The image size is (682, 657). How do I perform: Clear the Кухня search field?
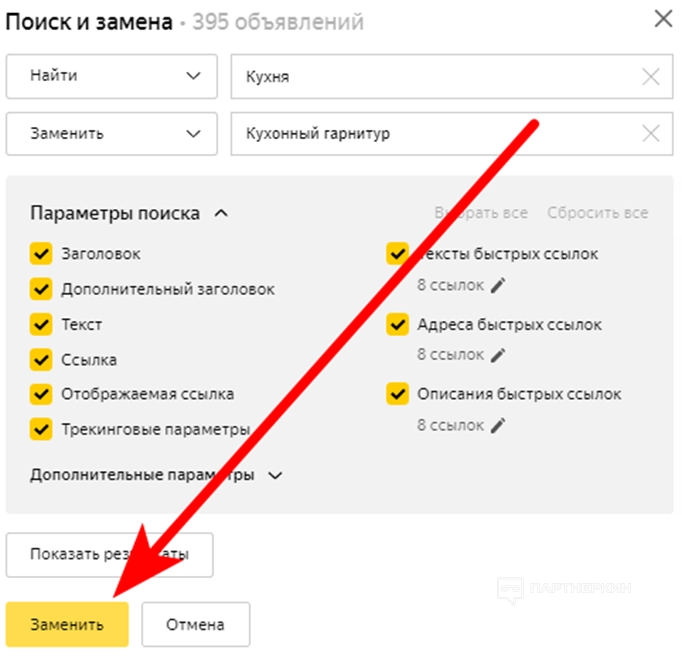[x=651, y=77]
